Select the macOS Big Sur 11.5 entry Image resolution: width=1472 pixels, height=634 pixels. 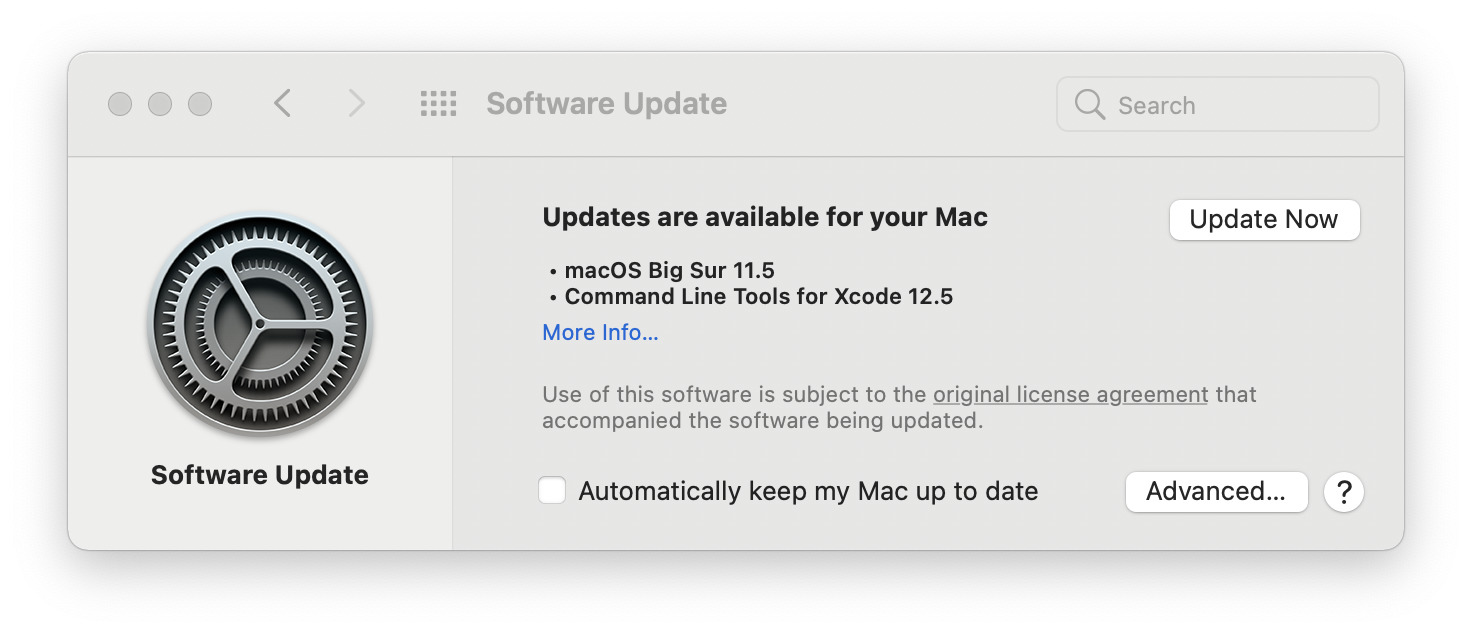pyautogui.click(x=669, y=270)
